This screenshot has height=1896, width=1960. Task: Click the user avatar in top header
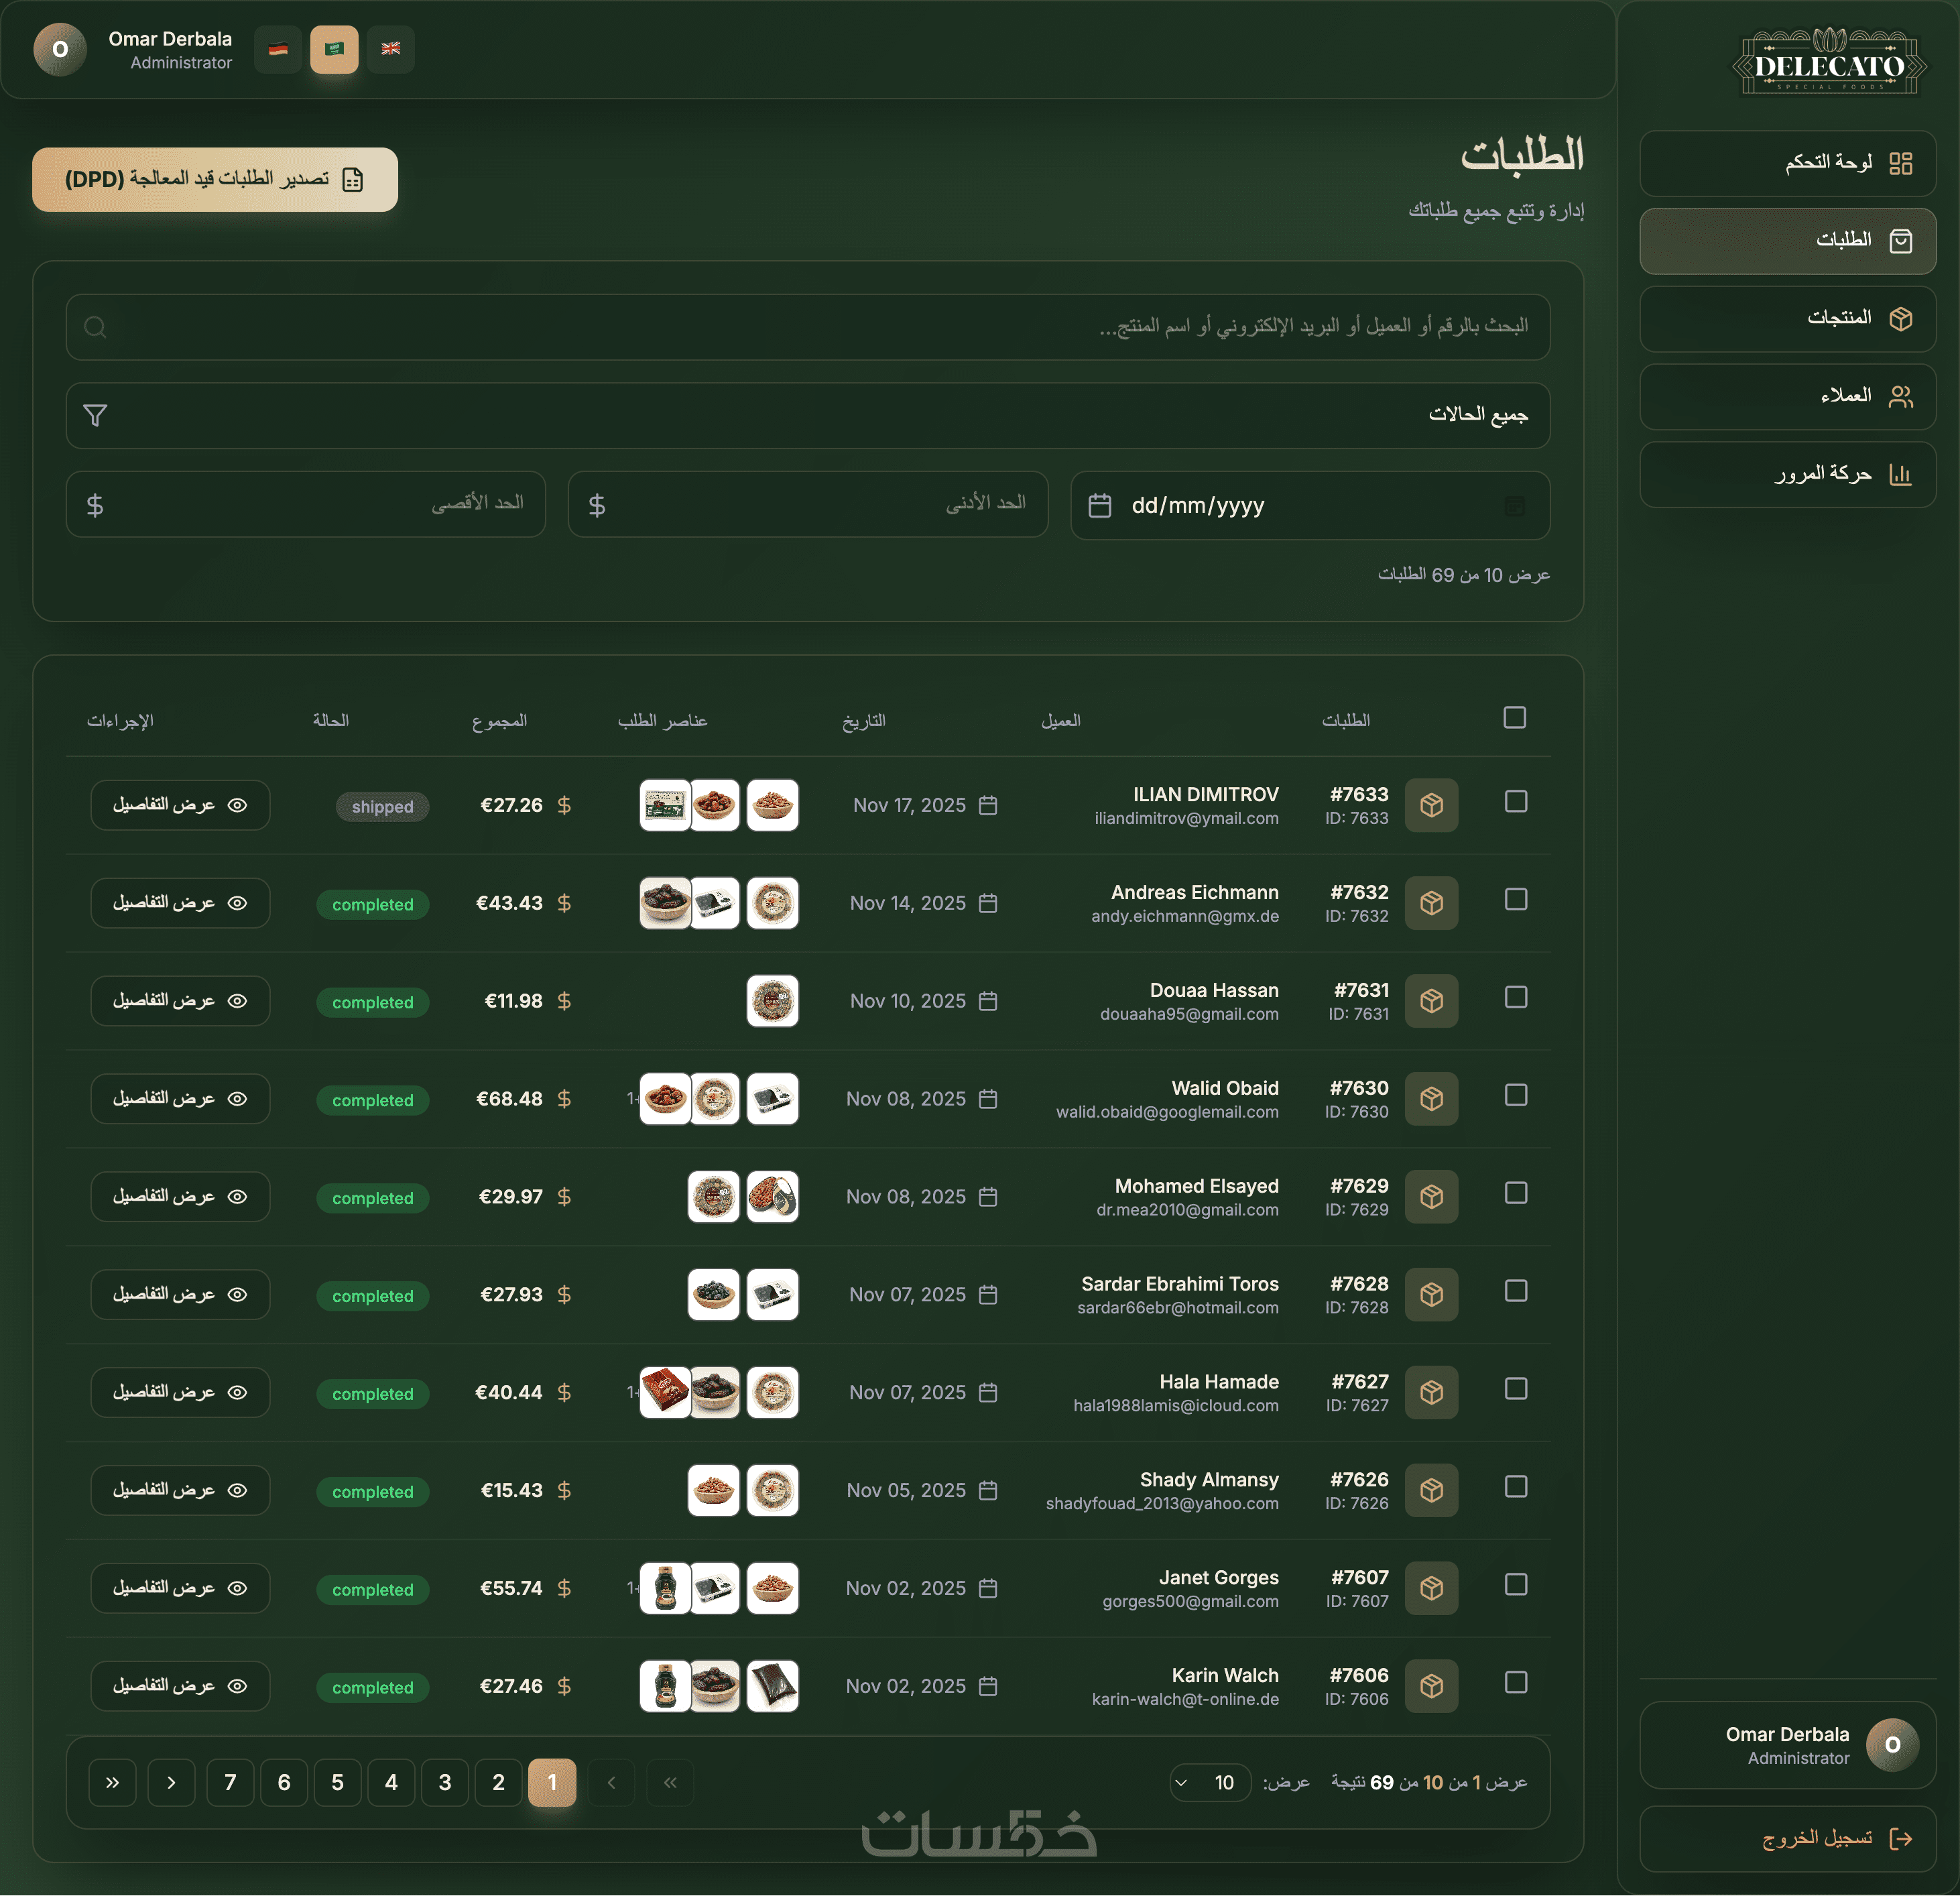pyautogui.click(x=60, y=49)
